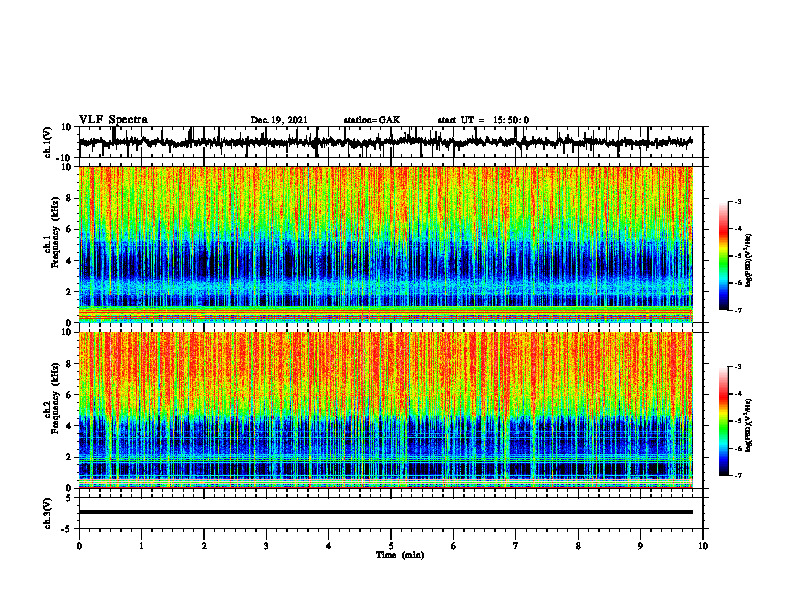
Task: Click the "-7" label on ch.2 color bar
Action: 737,475
